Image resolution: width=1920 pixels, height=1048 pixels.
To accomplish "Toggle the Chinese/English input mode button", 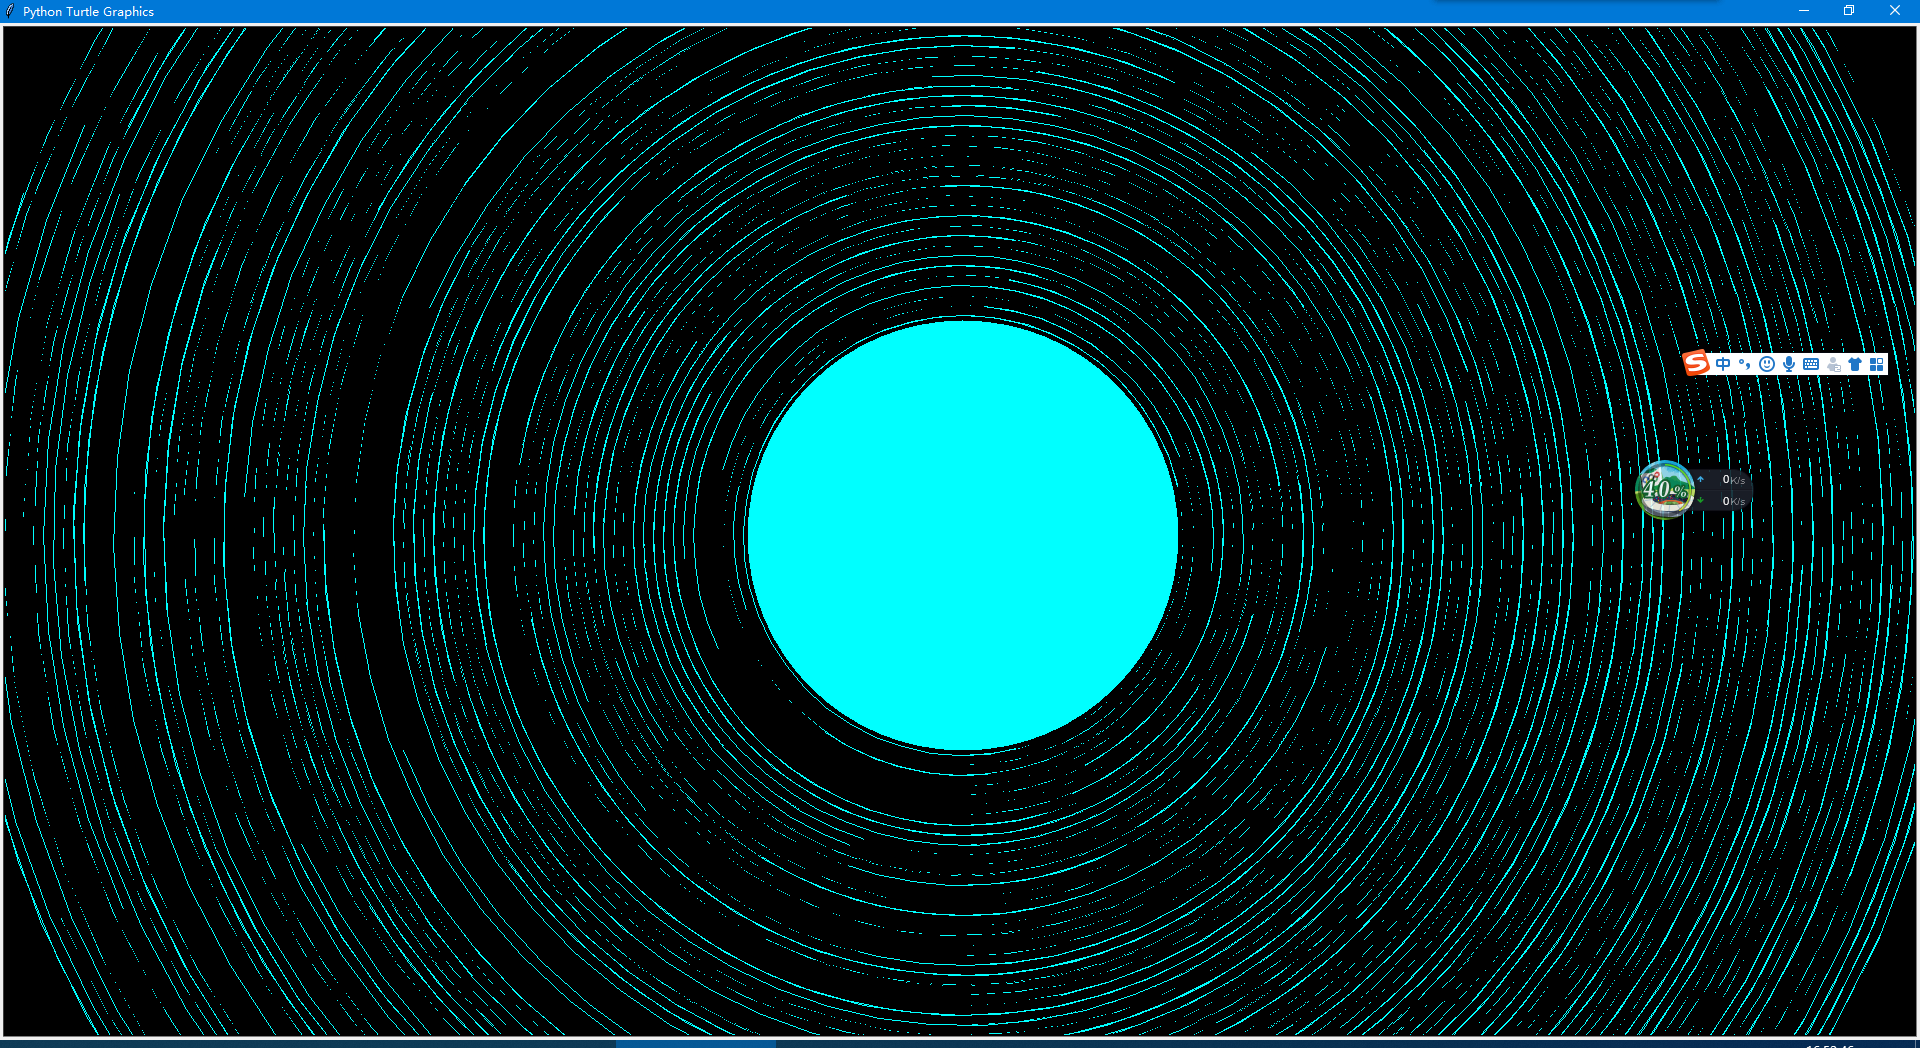I will 1722,364.
